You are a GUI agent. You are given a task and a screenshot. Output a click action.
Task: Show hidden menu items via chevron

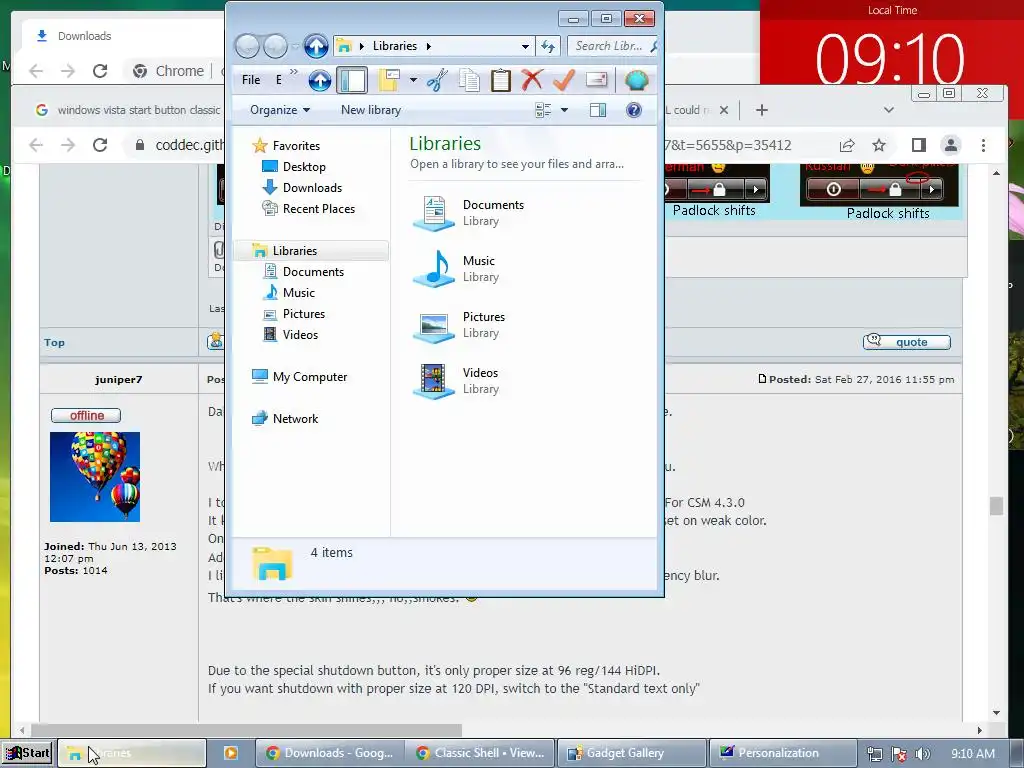(x=293, y=72)
